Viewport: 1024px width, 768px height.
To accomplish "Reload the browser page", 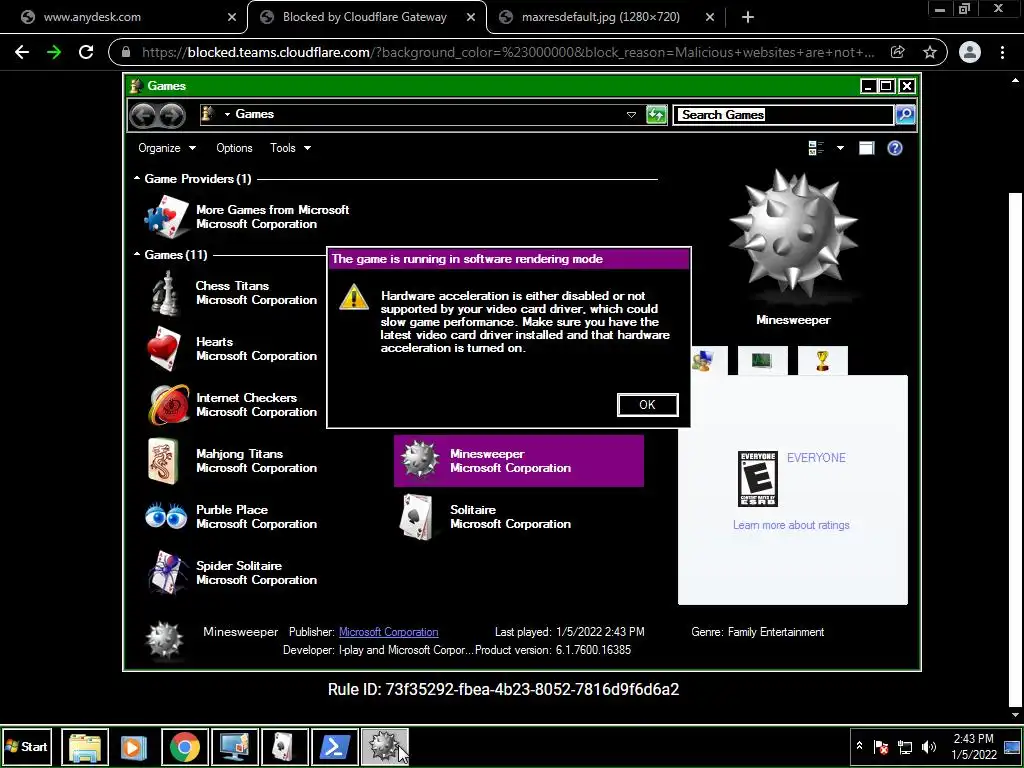I will pos(86,52).
